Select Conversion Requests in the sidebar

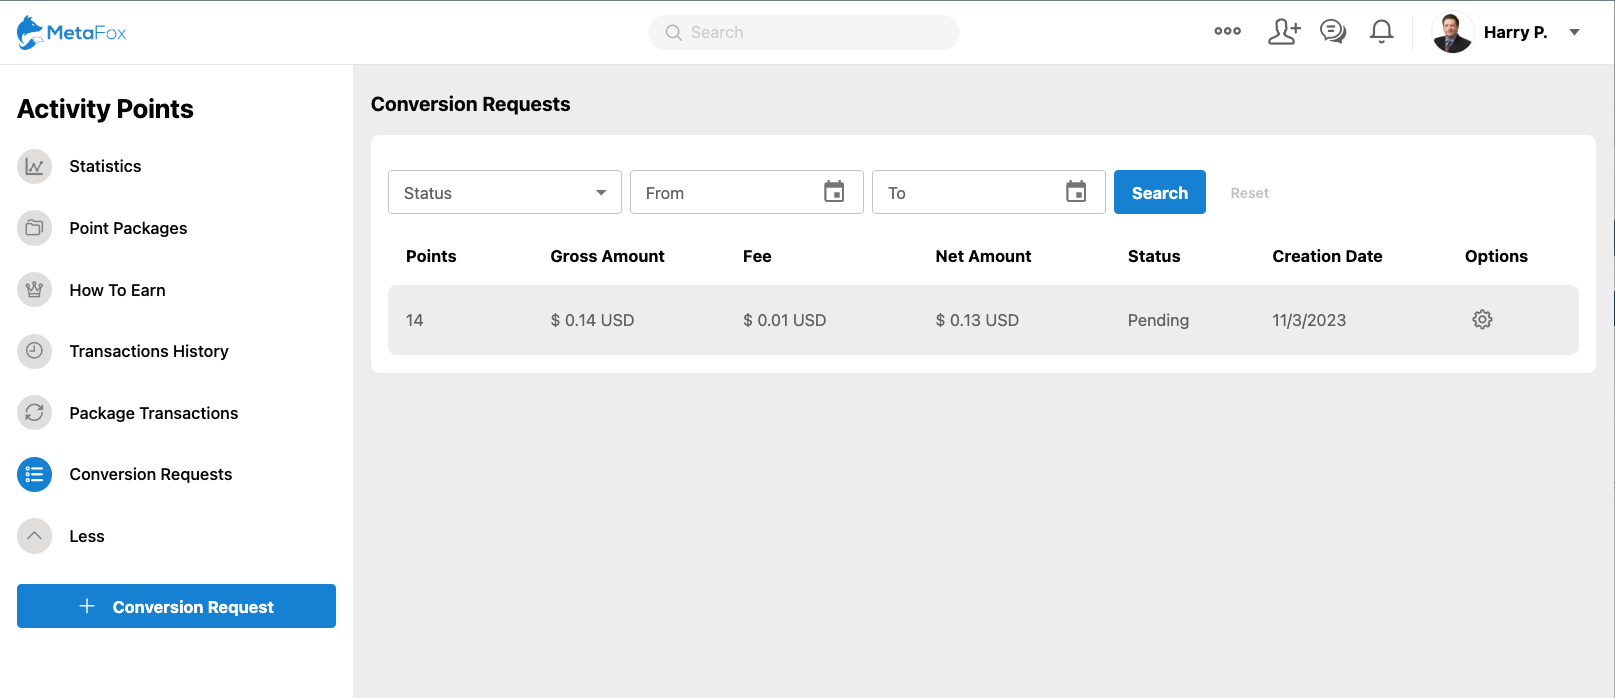150,474
